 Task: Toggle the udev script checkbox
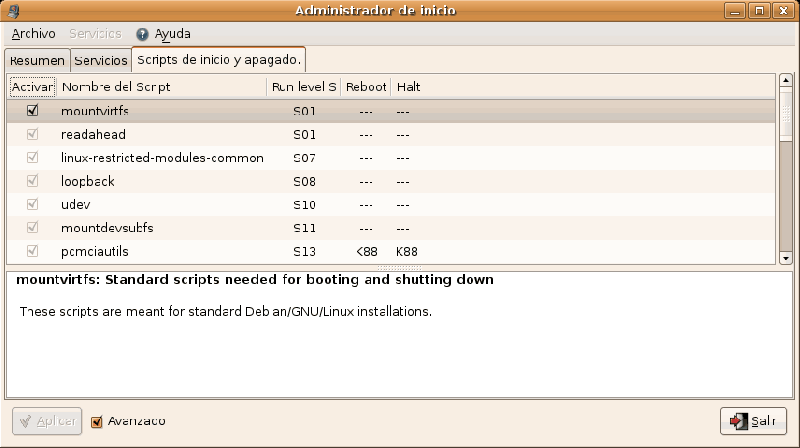pyautogui.click(x=33, y=204)
